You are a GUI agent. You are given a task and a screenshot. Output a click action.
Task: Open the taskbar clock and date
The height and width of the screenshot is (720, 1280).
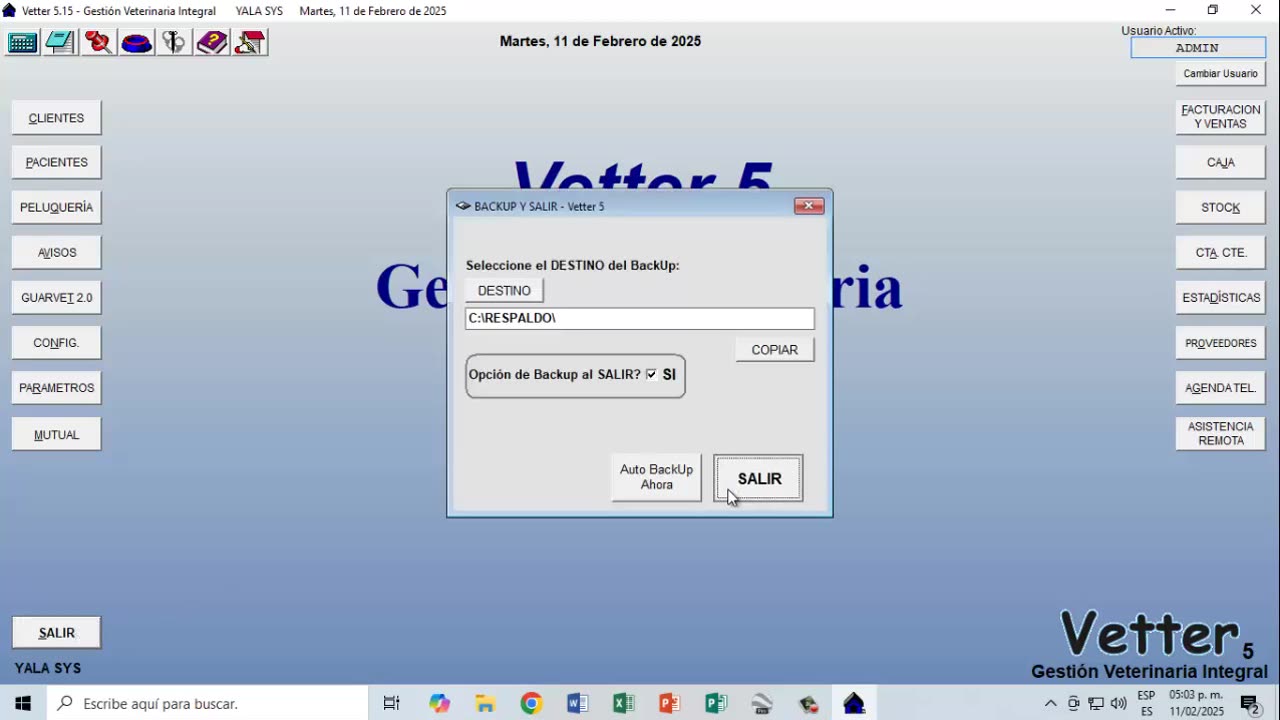tap(1196, 704)
